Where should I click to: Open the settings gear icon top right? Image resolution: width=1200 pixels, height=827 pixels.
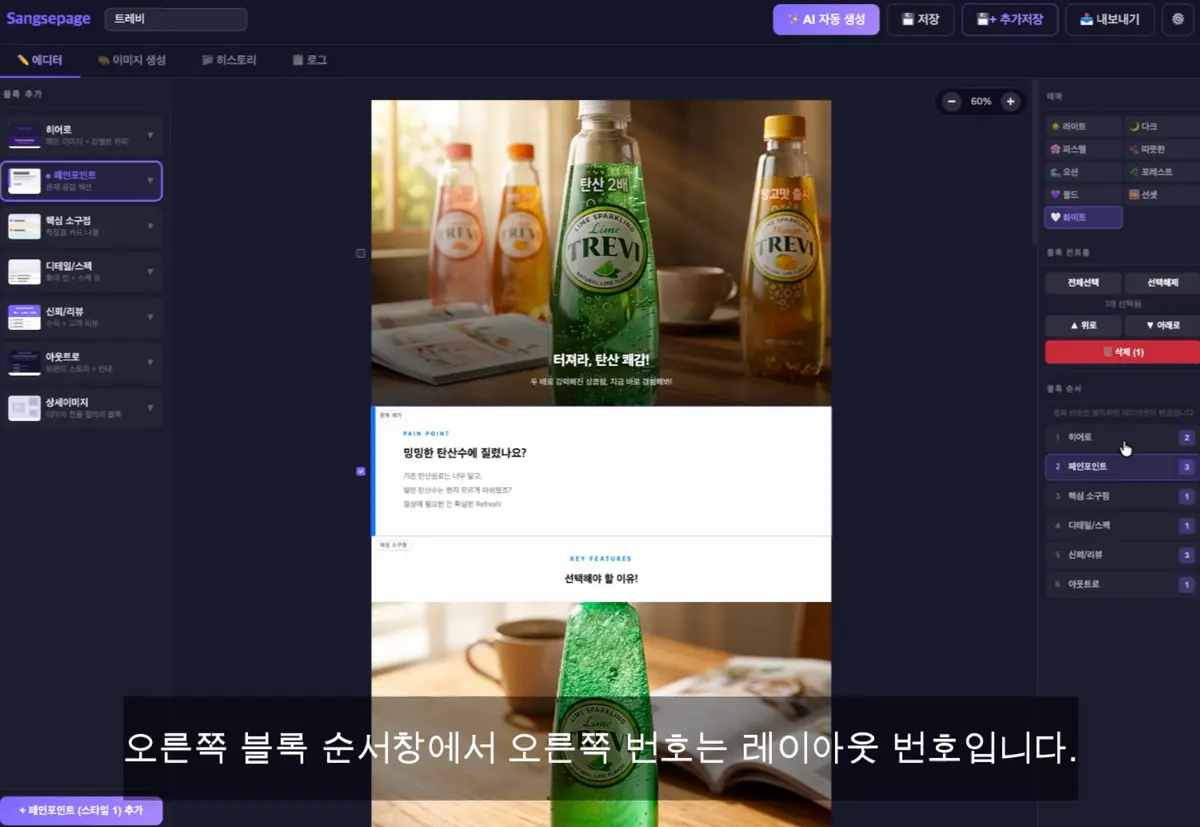[1178, 19]
